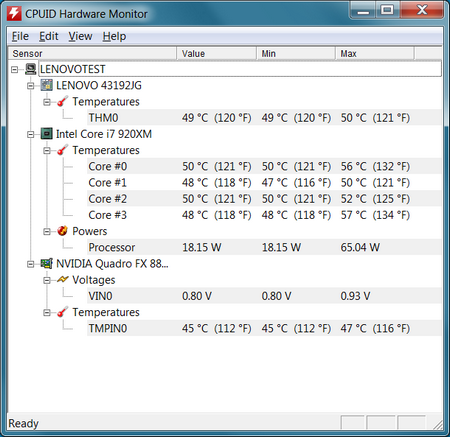Viewport: 450px width, 437px height.
Task: Click the Powers flame icon
Action: pyautogui.click(x=63, y=231)
